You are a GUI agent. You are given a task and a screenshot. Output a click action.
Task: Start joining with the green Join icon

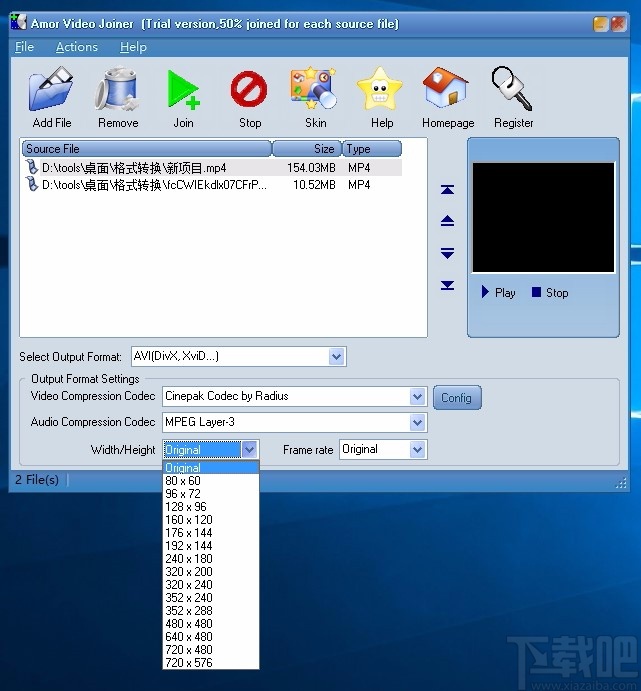coord(183,90)
